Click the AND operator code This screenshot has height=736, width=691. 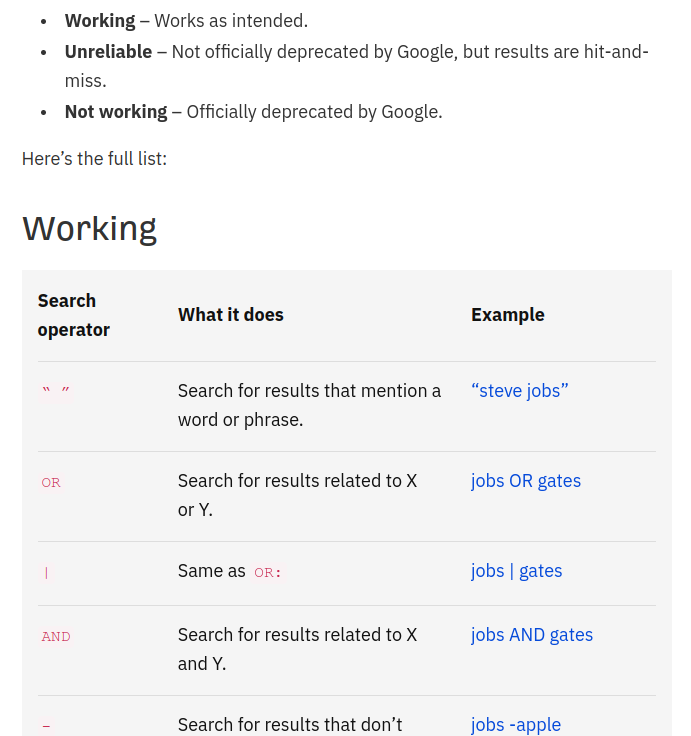(x=56, y=637)
